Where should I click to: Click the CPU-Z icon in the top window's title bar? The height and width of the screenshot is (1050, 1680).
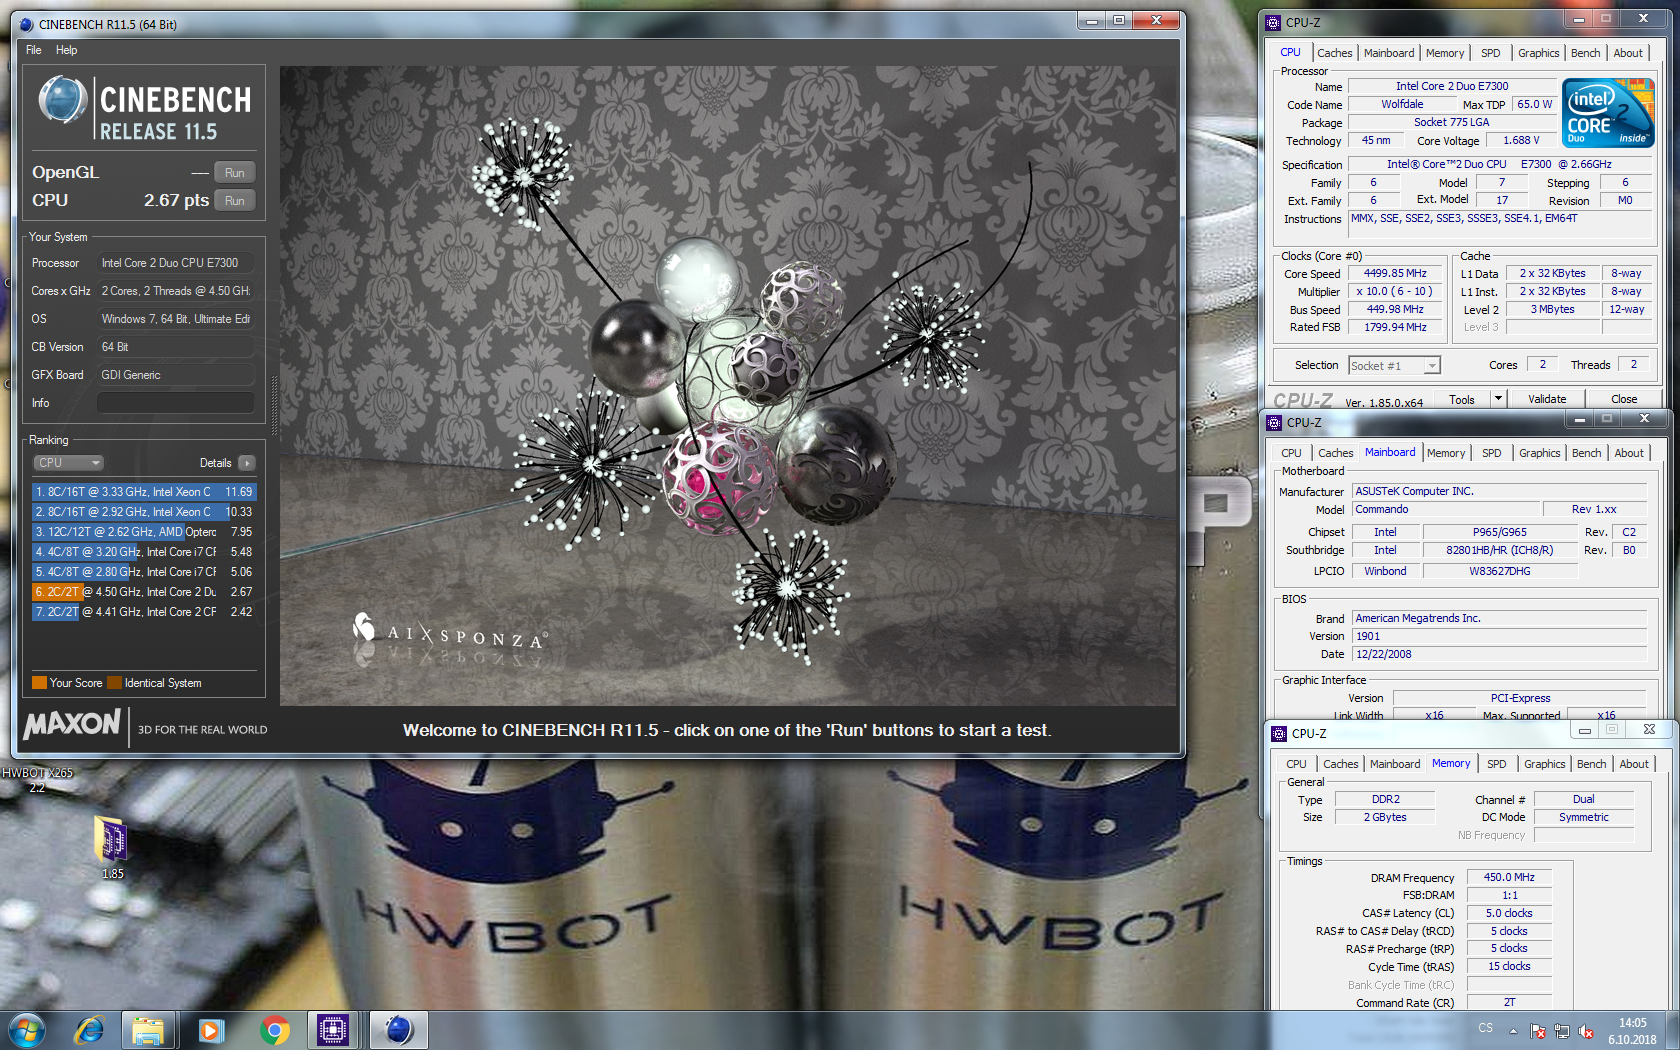[x=1273, y=22]
